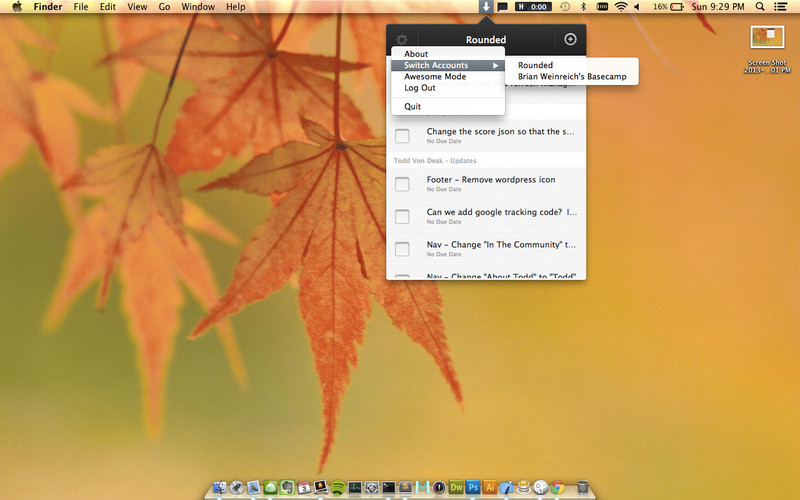
Task: Check off 'Can we add google tracking code?' to-do
Action: click(402, 216)
